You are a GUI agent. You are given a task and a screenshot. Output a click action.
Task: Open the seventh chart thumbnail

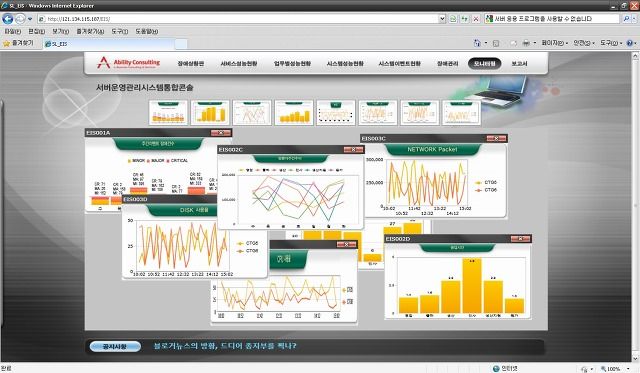420,112
